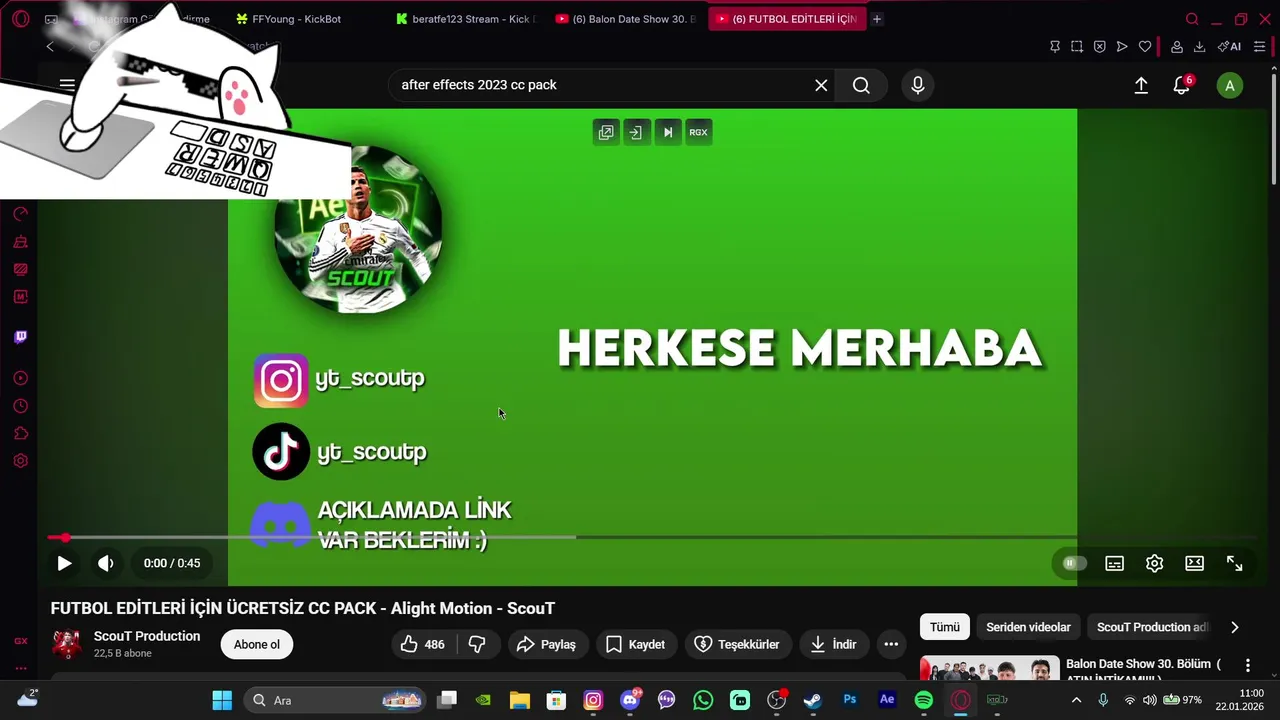Open video pop-out detach icon

click(x=606, y=132)
